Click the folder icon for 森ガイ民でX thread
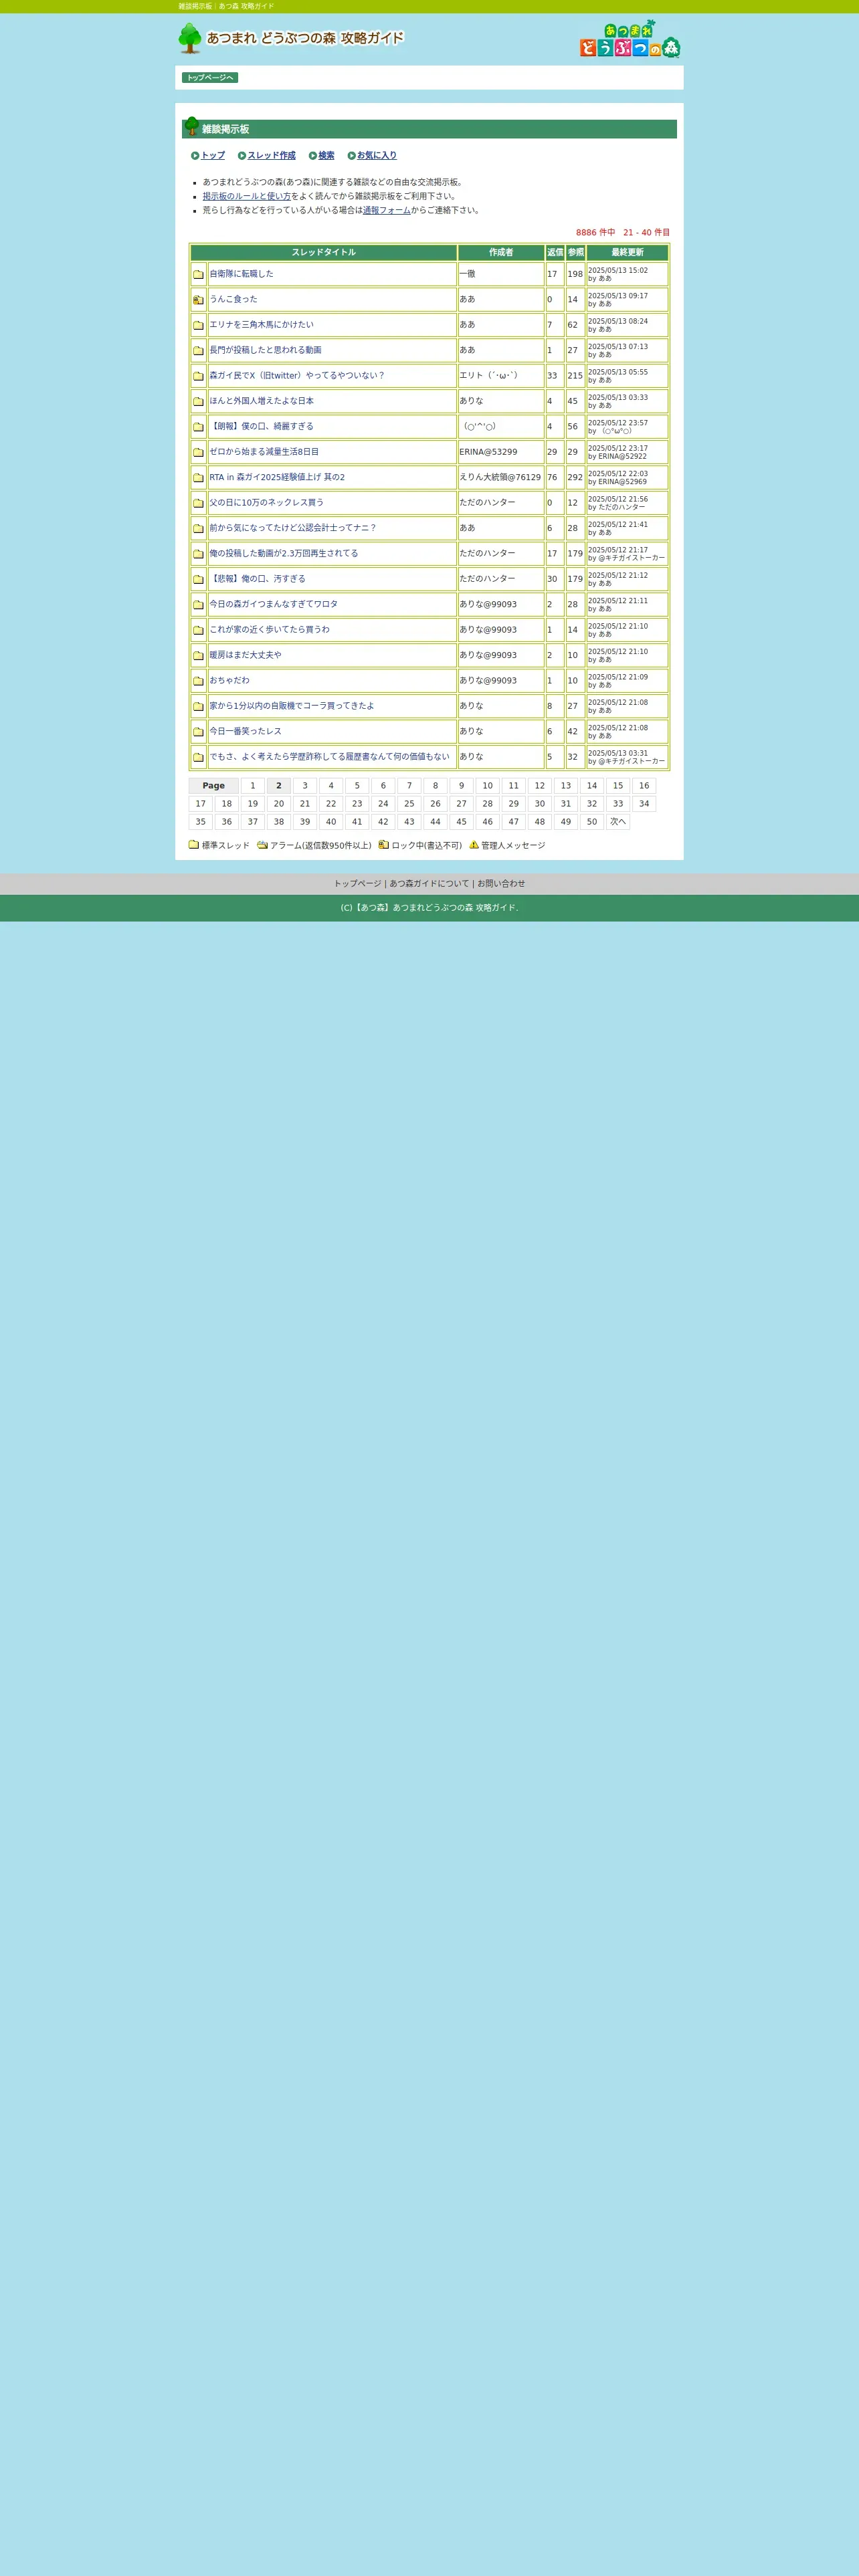 coord(198,376)
